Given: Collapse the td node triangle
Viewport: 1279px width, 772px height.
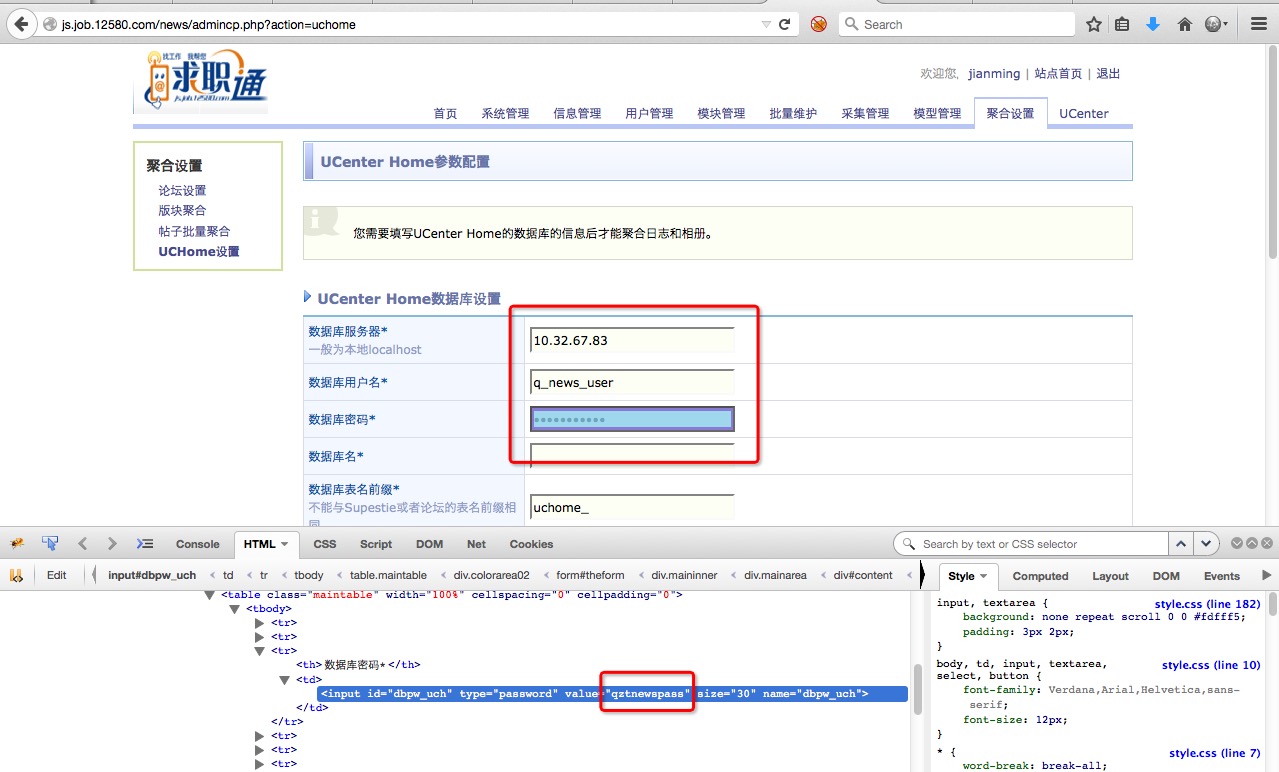Looking at the screenshot, I should pos(285,680).
